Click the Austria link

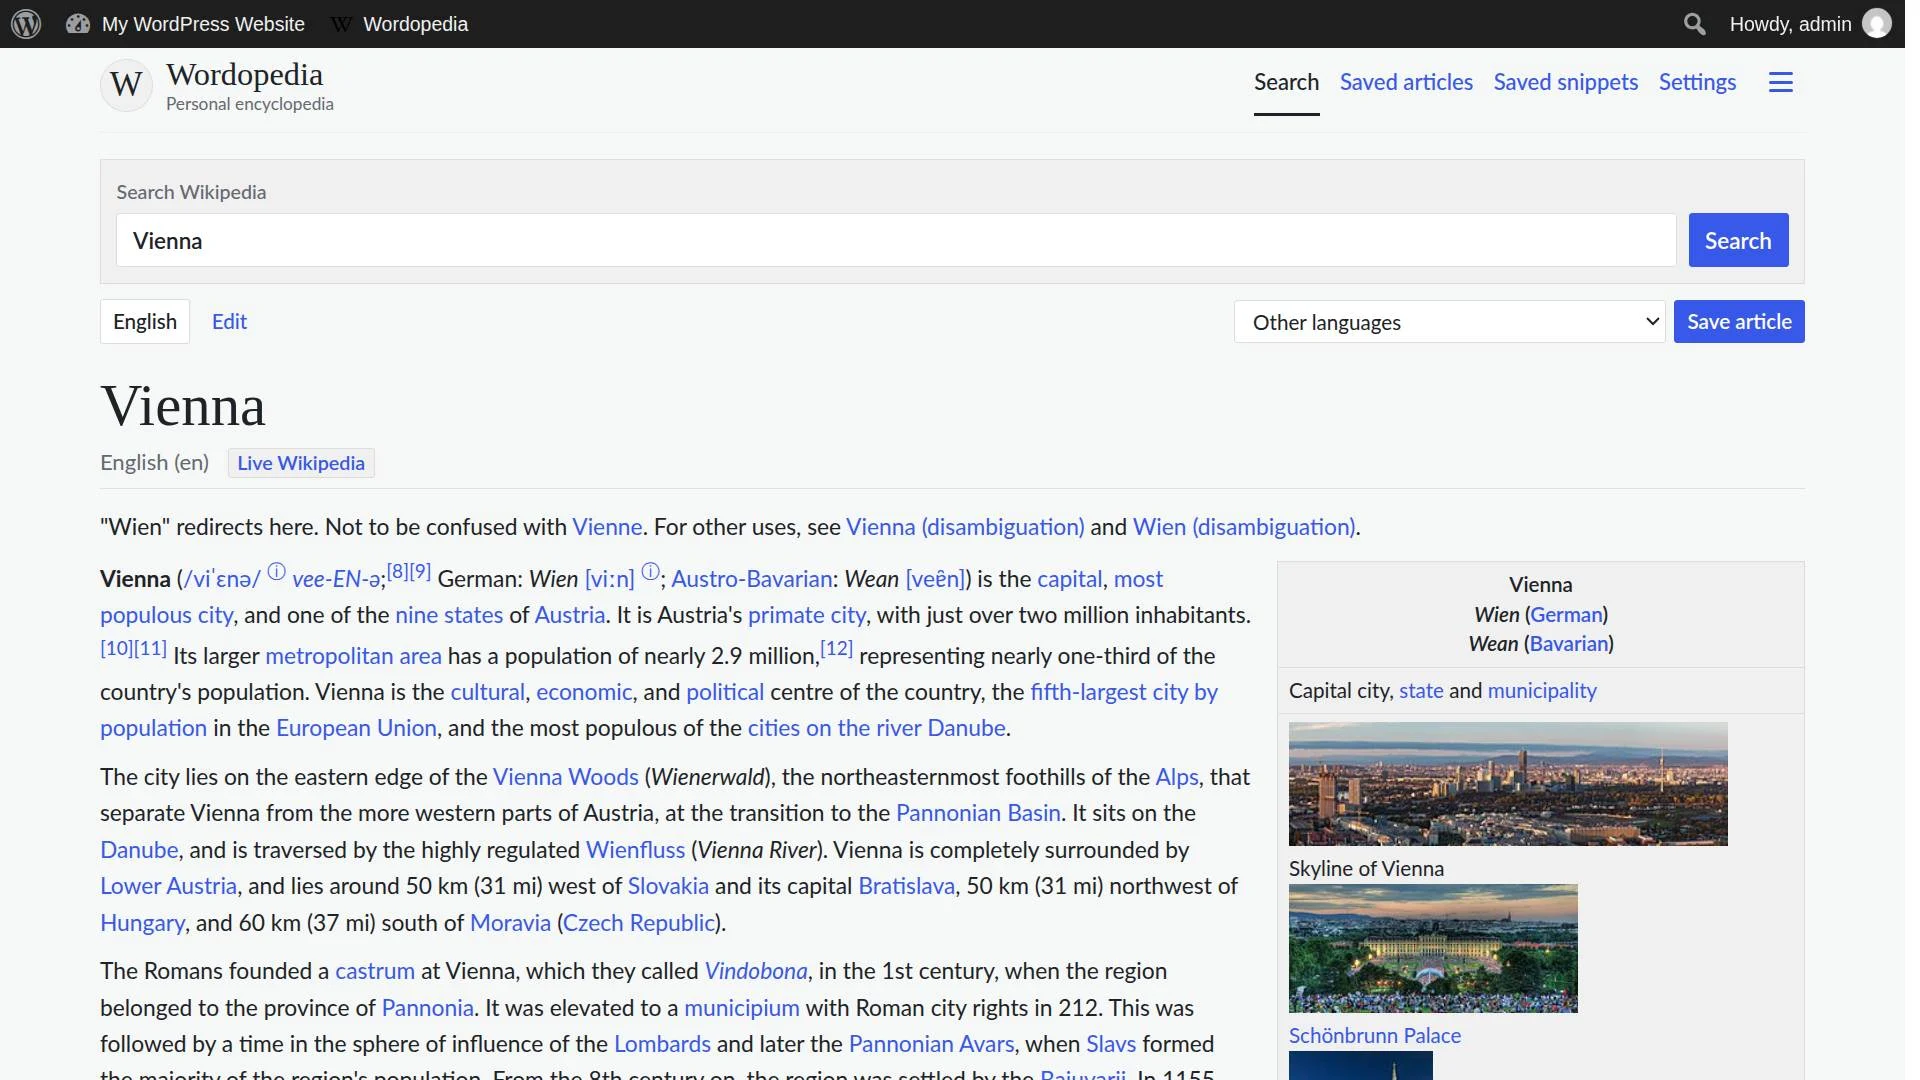click(570, 615)
